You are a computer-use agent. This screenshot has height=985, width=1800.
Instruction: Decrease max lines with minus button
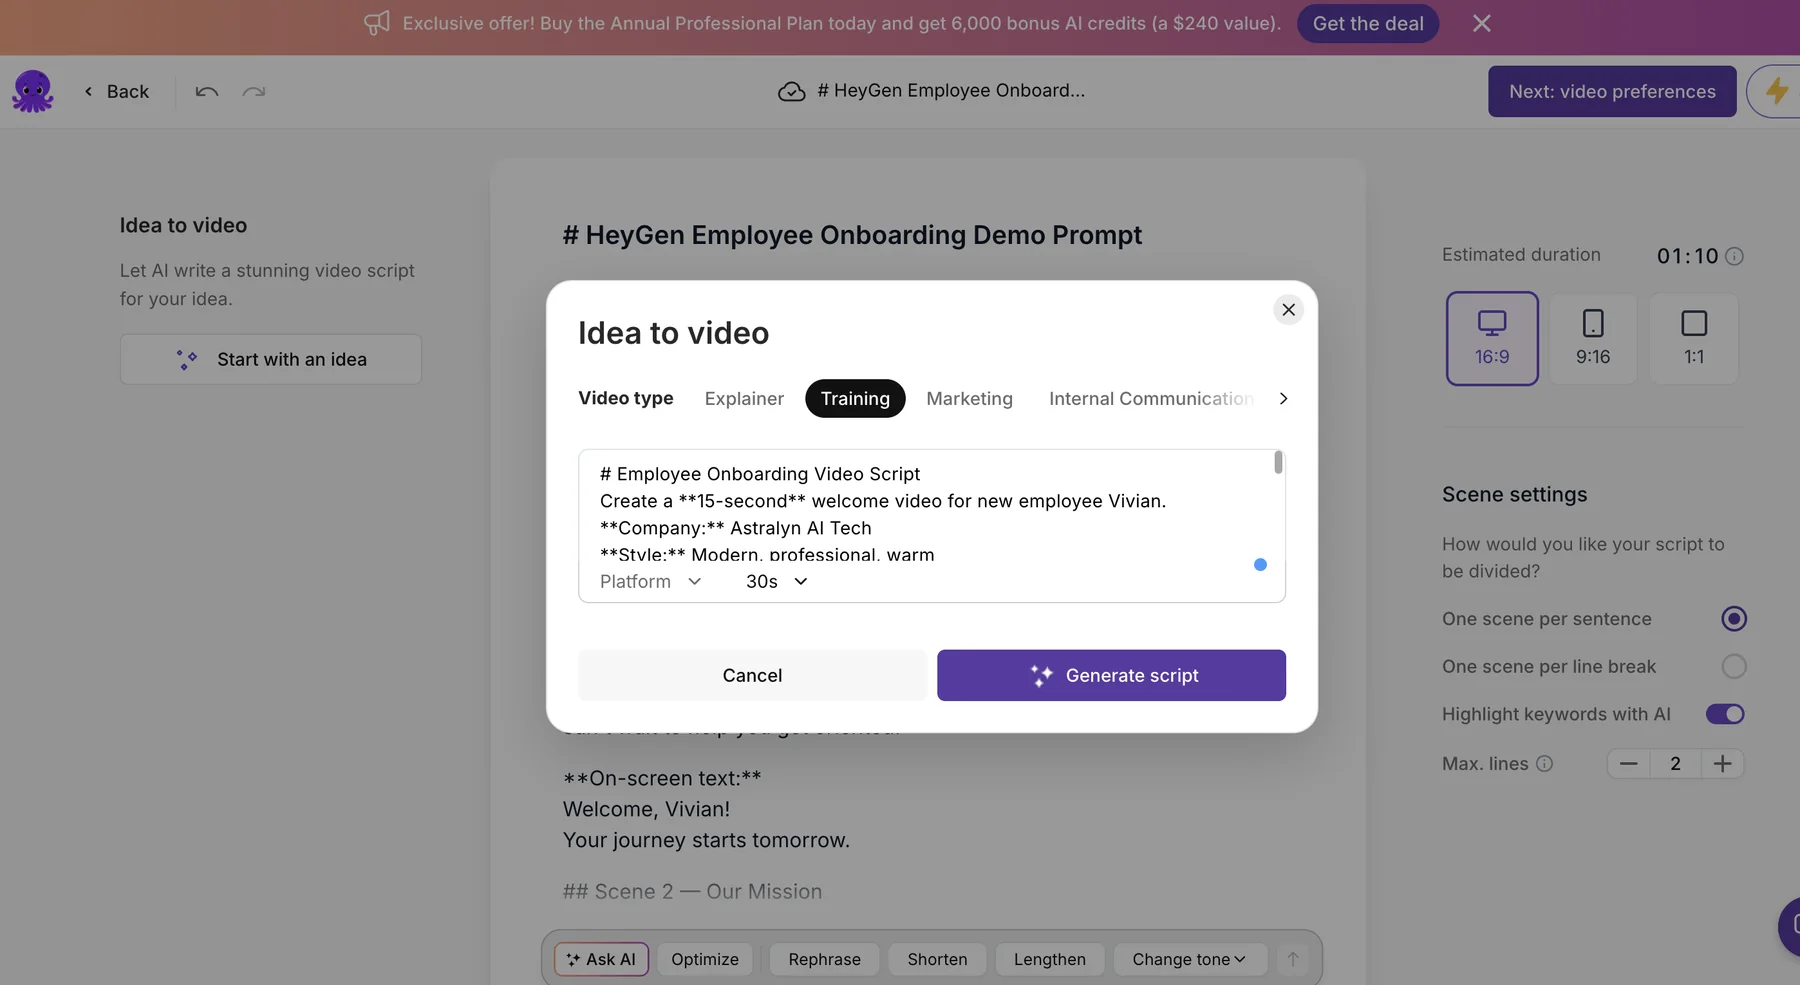1629,764
